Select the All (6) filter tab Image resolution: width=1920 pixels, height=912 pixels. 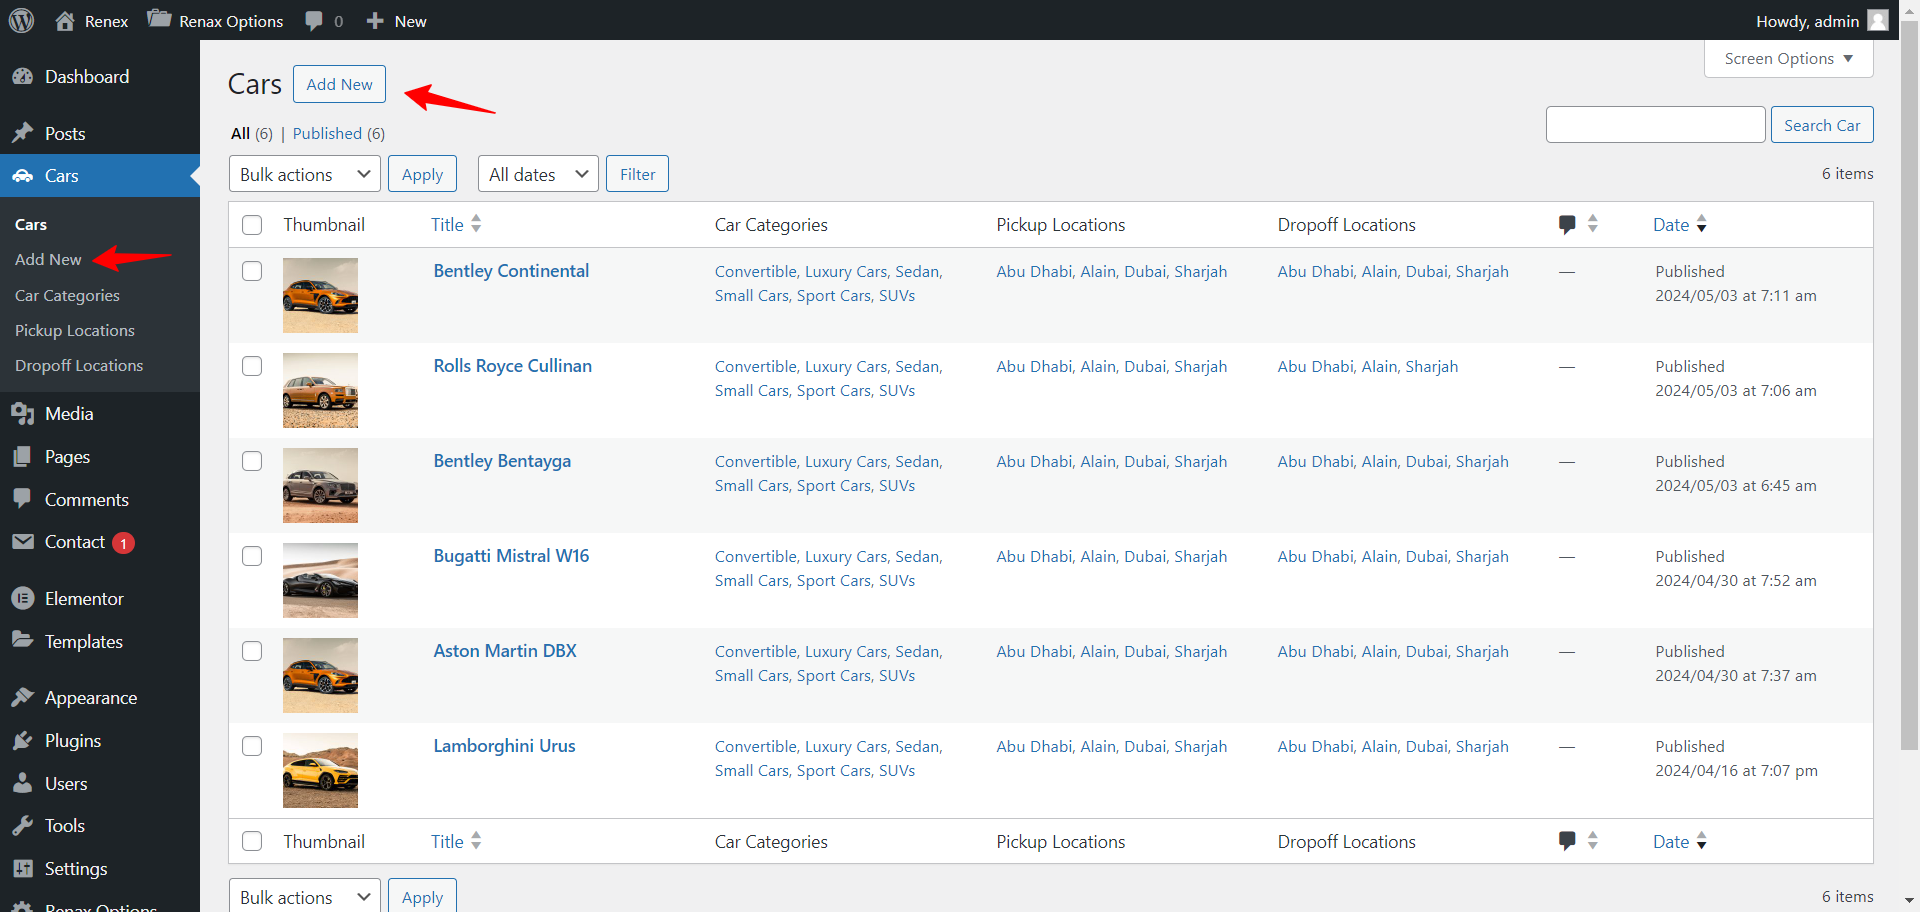click(251, 134)
